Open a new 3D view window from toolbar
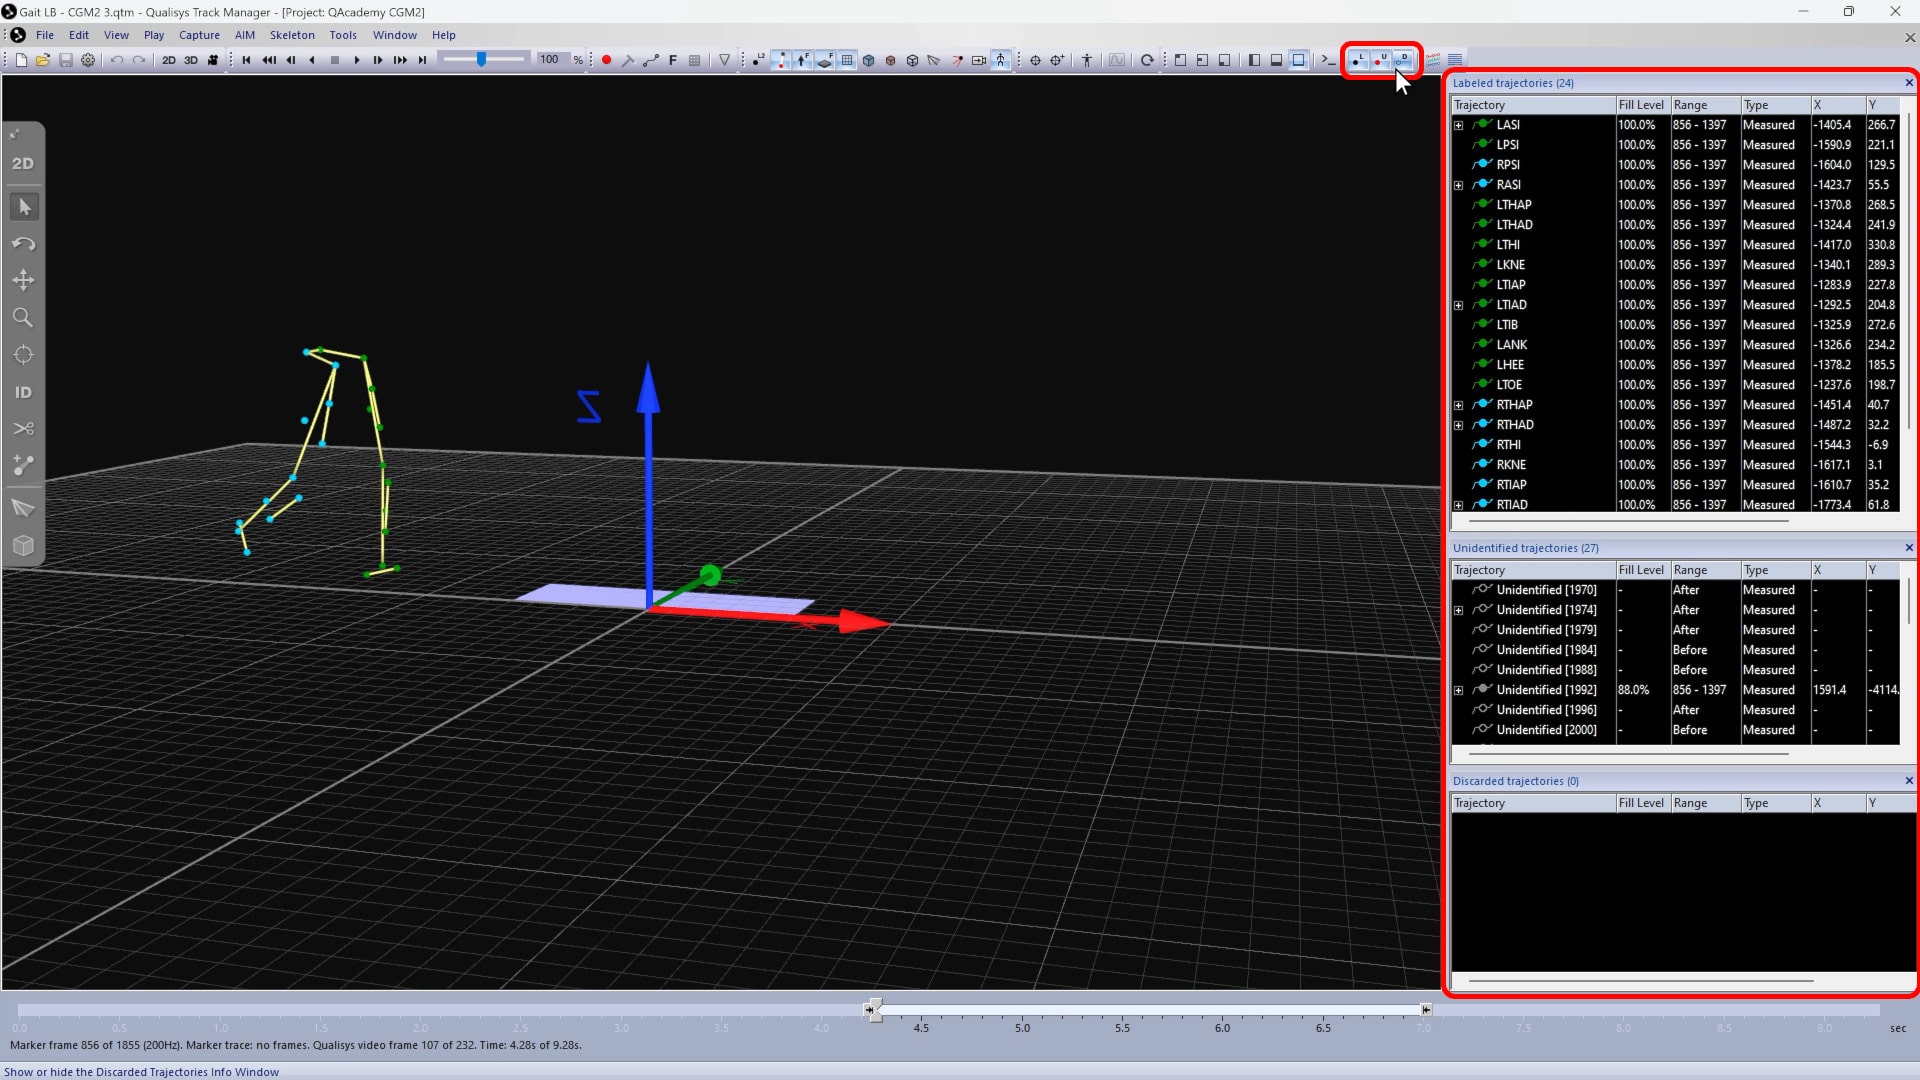Viewport: 1920px width, 1080px height. point(191,60)
